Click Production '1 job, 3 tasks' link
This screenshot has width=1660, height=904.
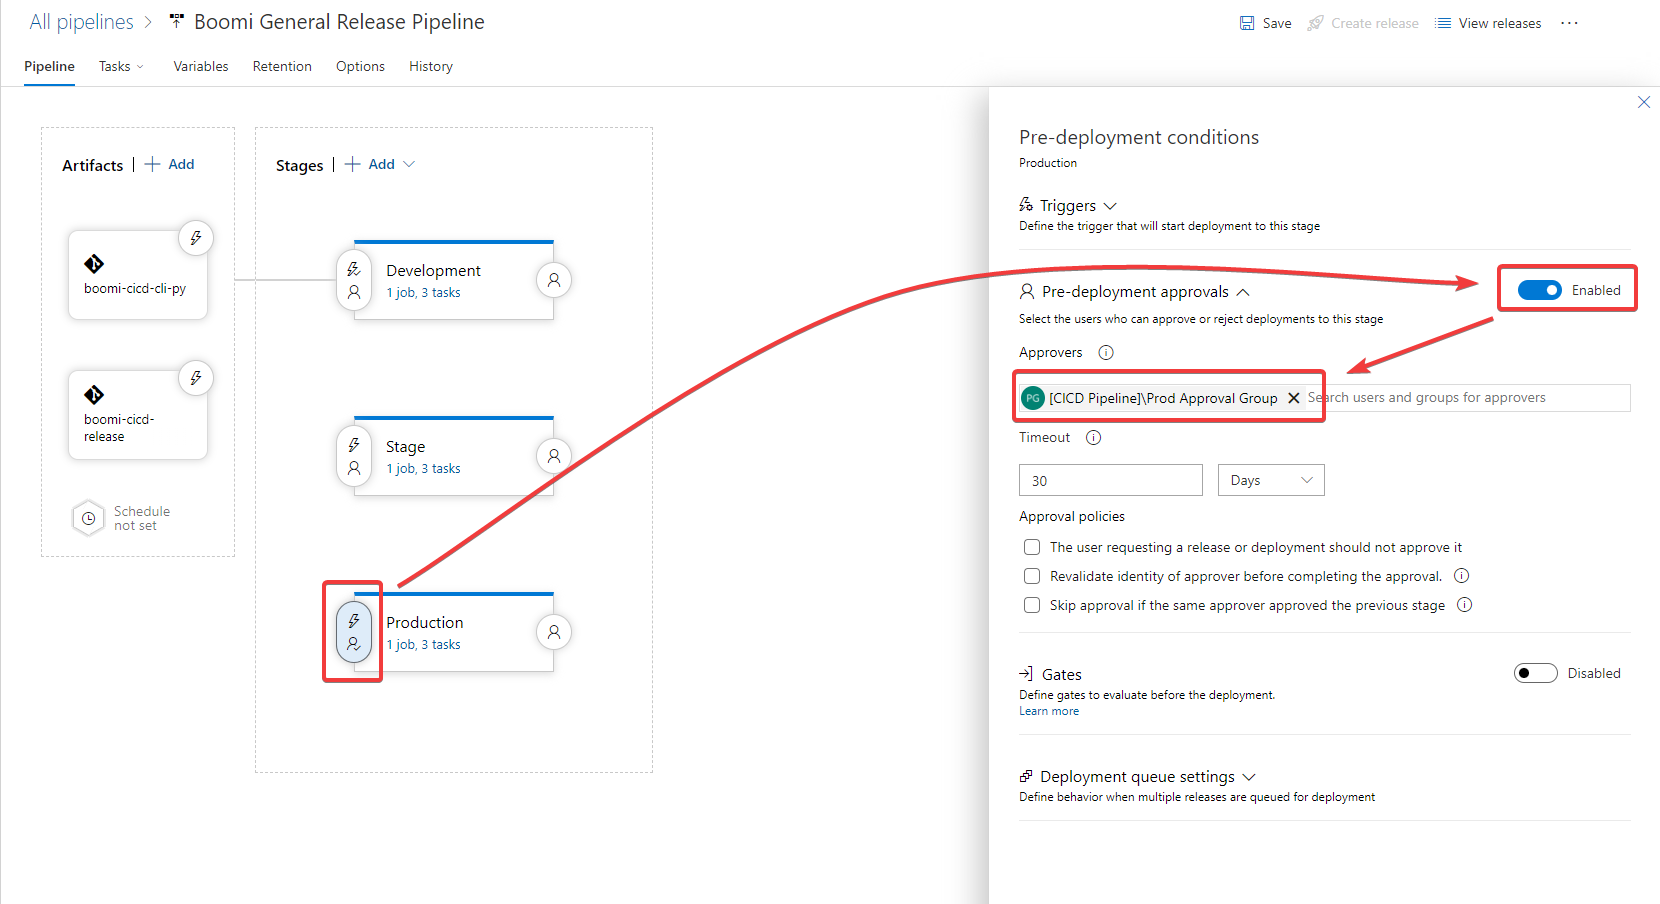pyautogui.click(x=424, y=645)
